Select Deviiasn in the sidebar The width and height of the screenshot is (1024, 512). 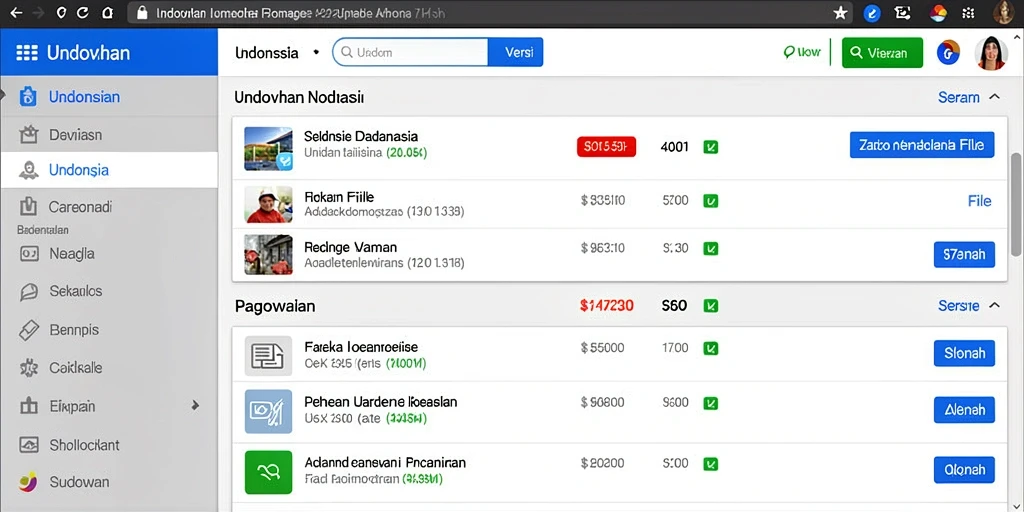click(x=75, y=135)
